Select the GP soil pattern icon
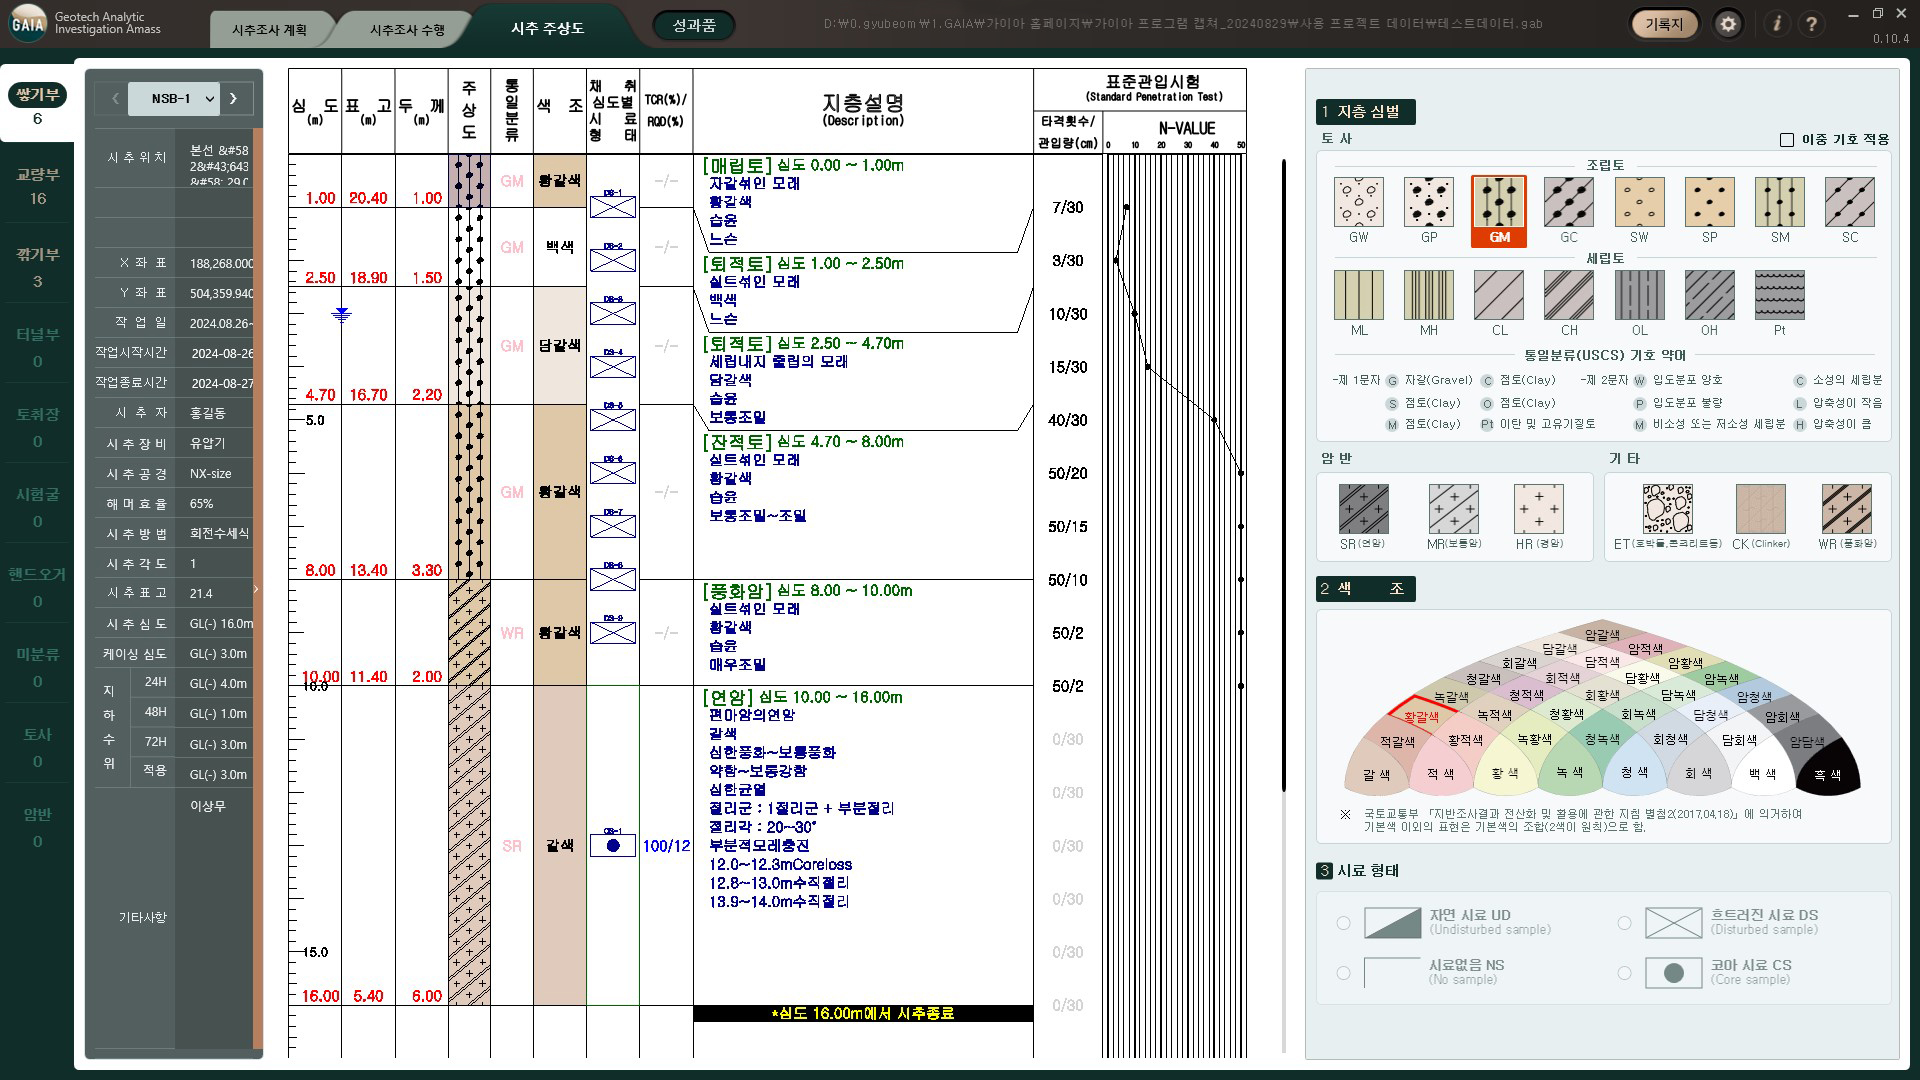The height and width of the screenshot is (1080, 1920). (1428, 203)
